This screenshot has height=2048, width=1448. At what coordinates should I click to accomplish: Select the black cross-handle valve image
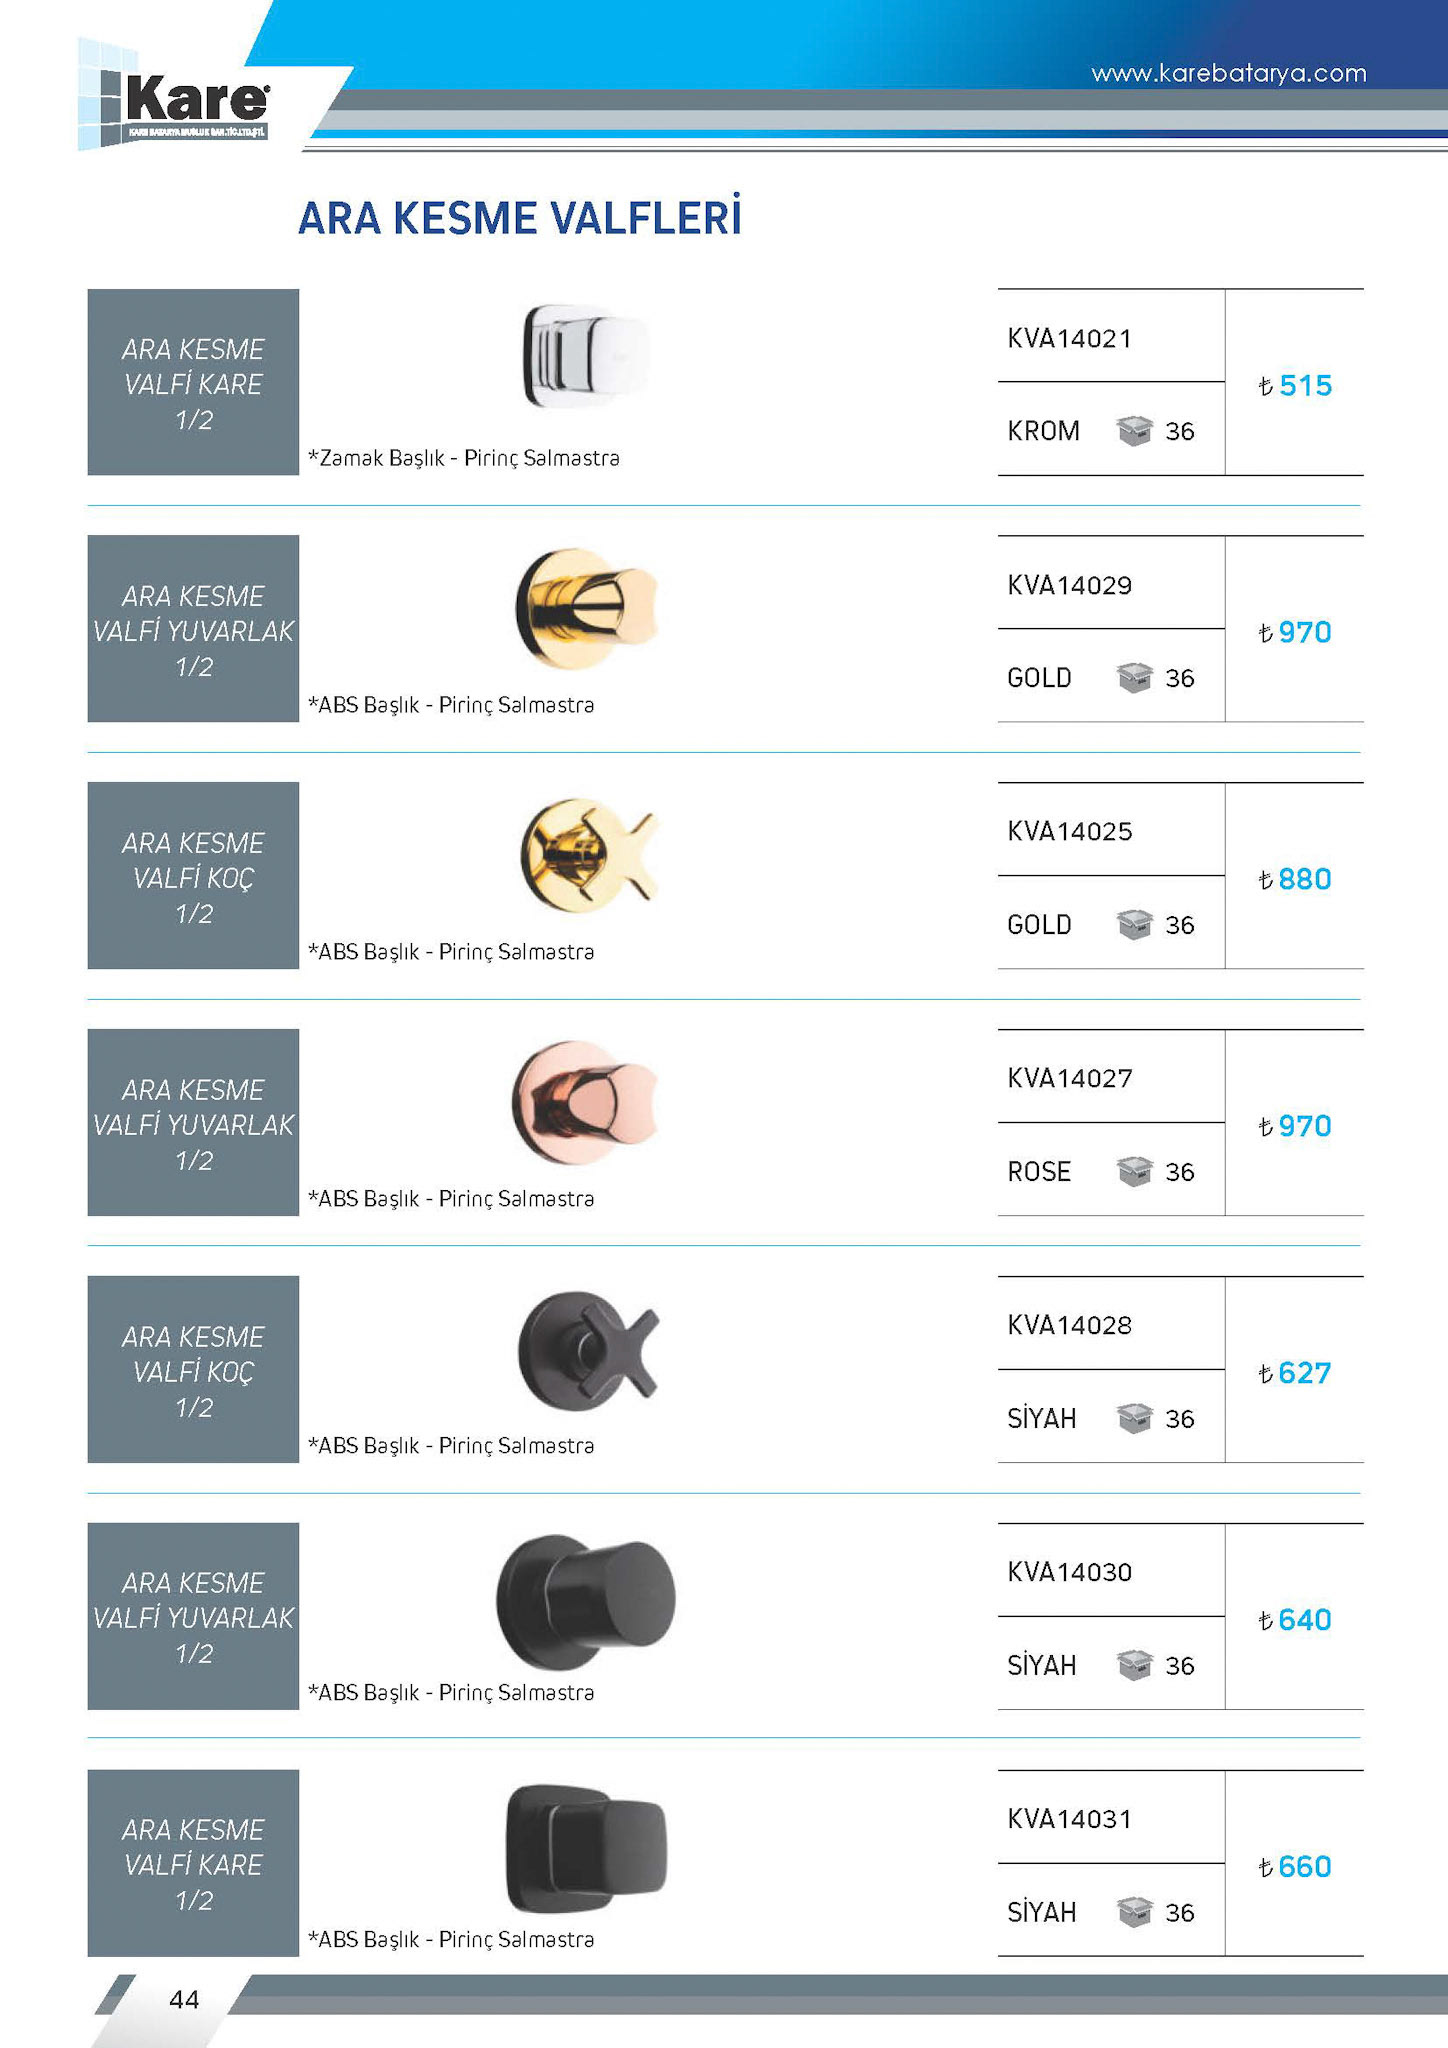coord(589,1349)
